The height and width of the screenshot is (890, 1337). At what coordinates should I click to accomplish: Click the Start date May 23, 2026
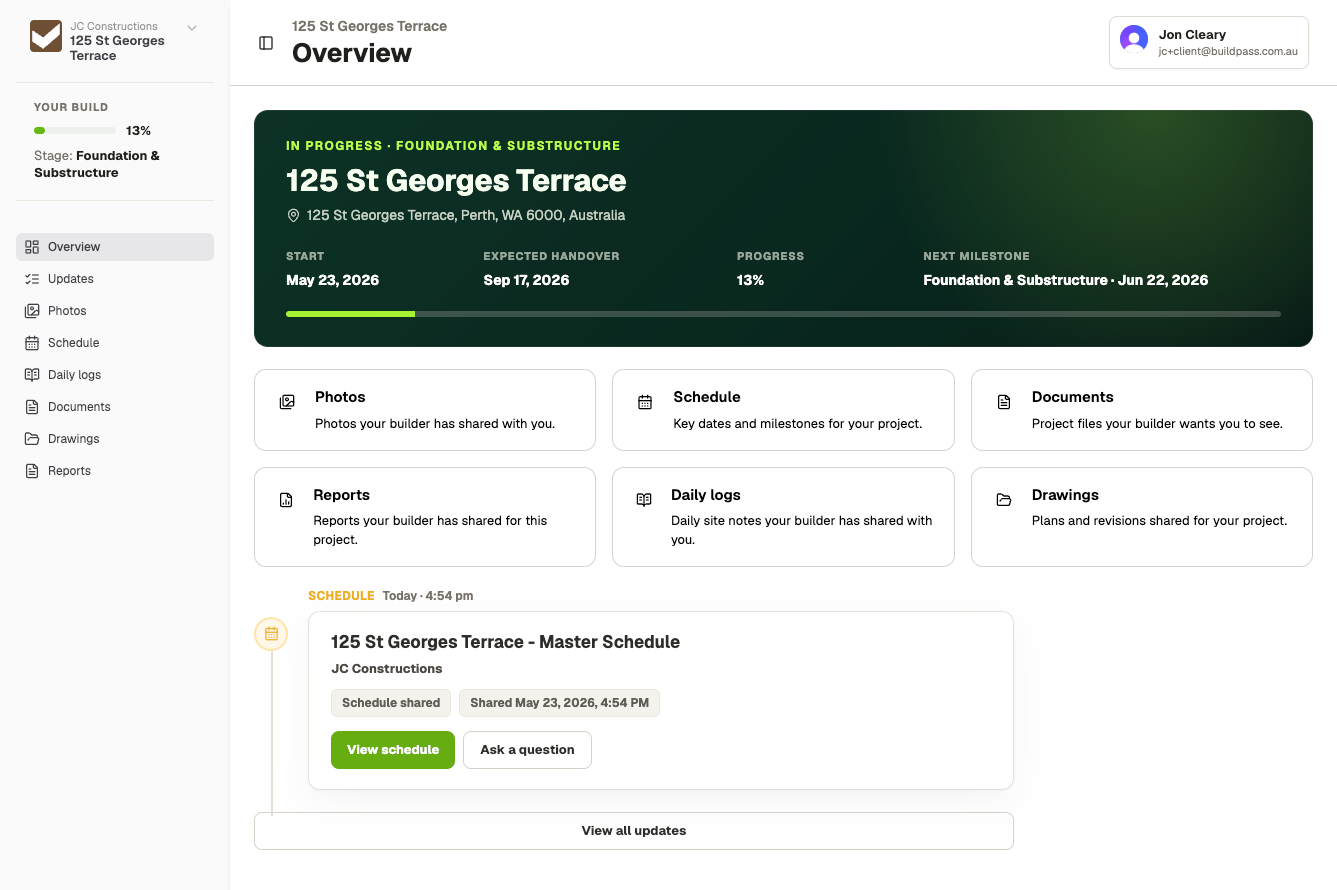point(332,281)
